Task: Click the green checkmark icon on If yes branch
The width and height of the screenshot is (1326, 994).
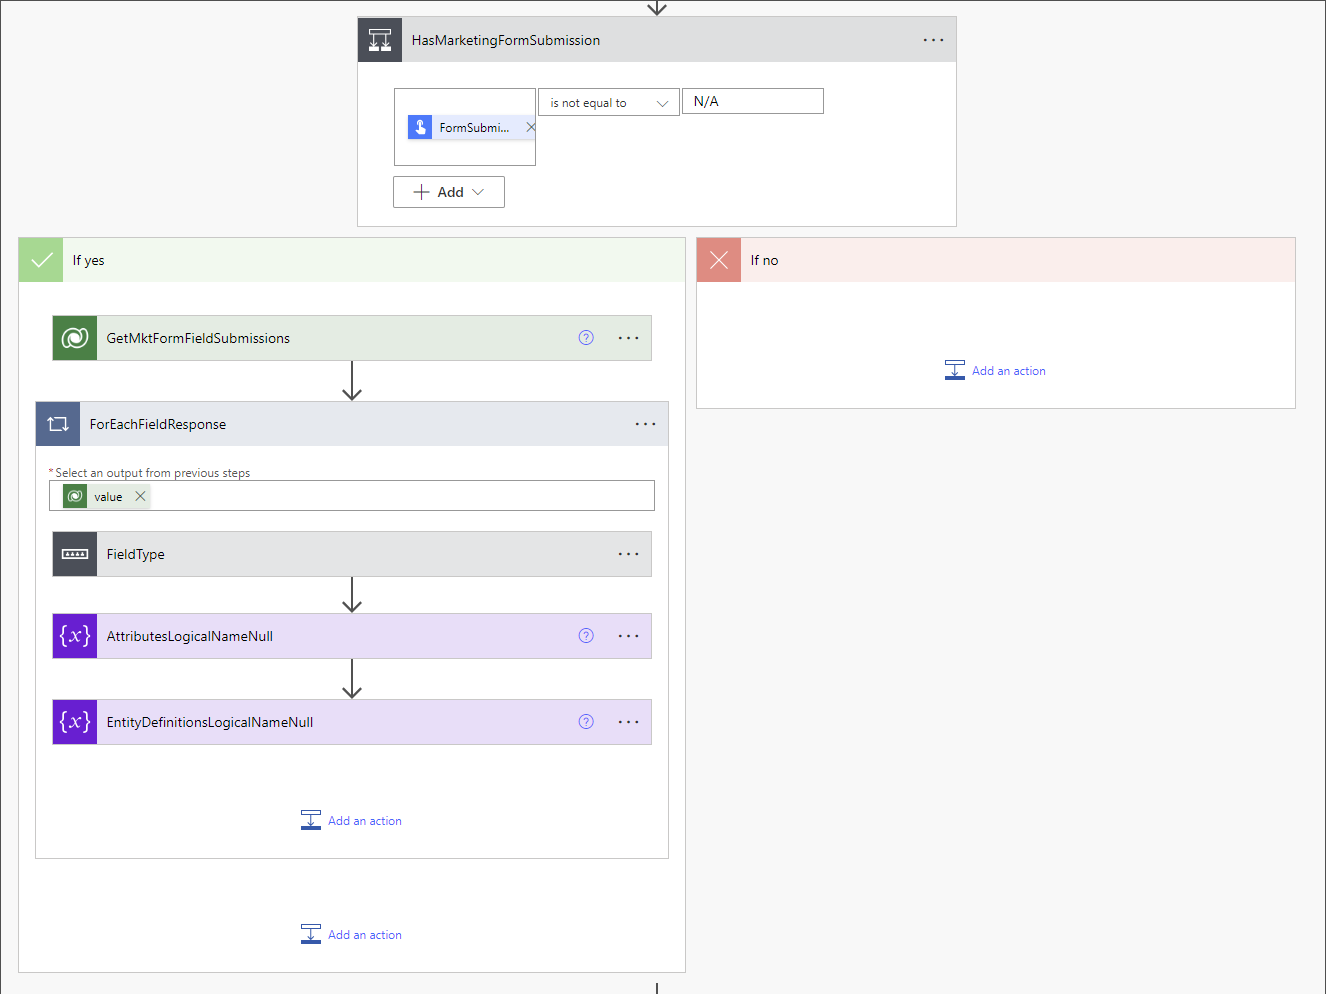Action: pos(40,259)
